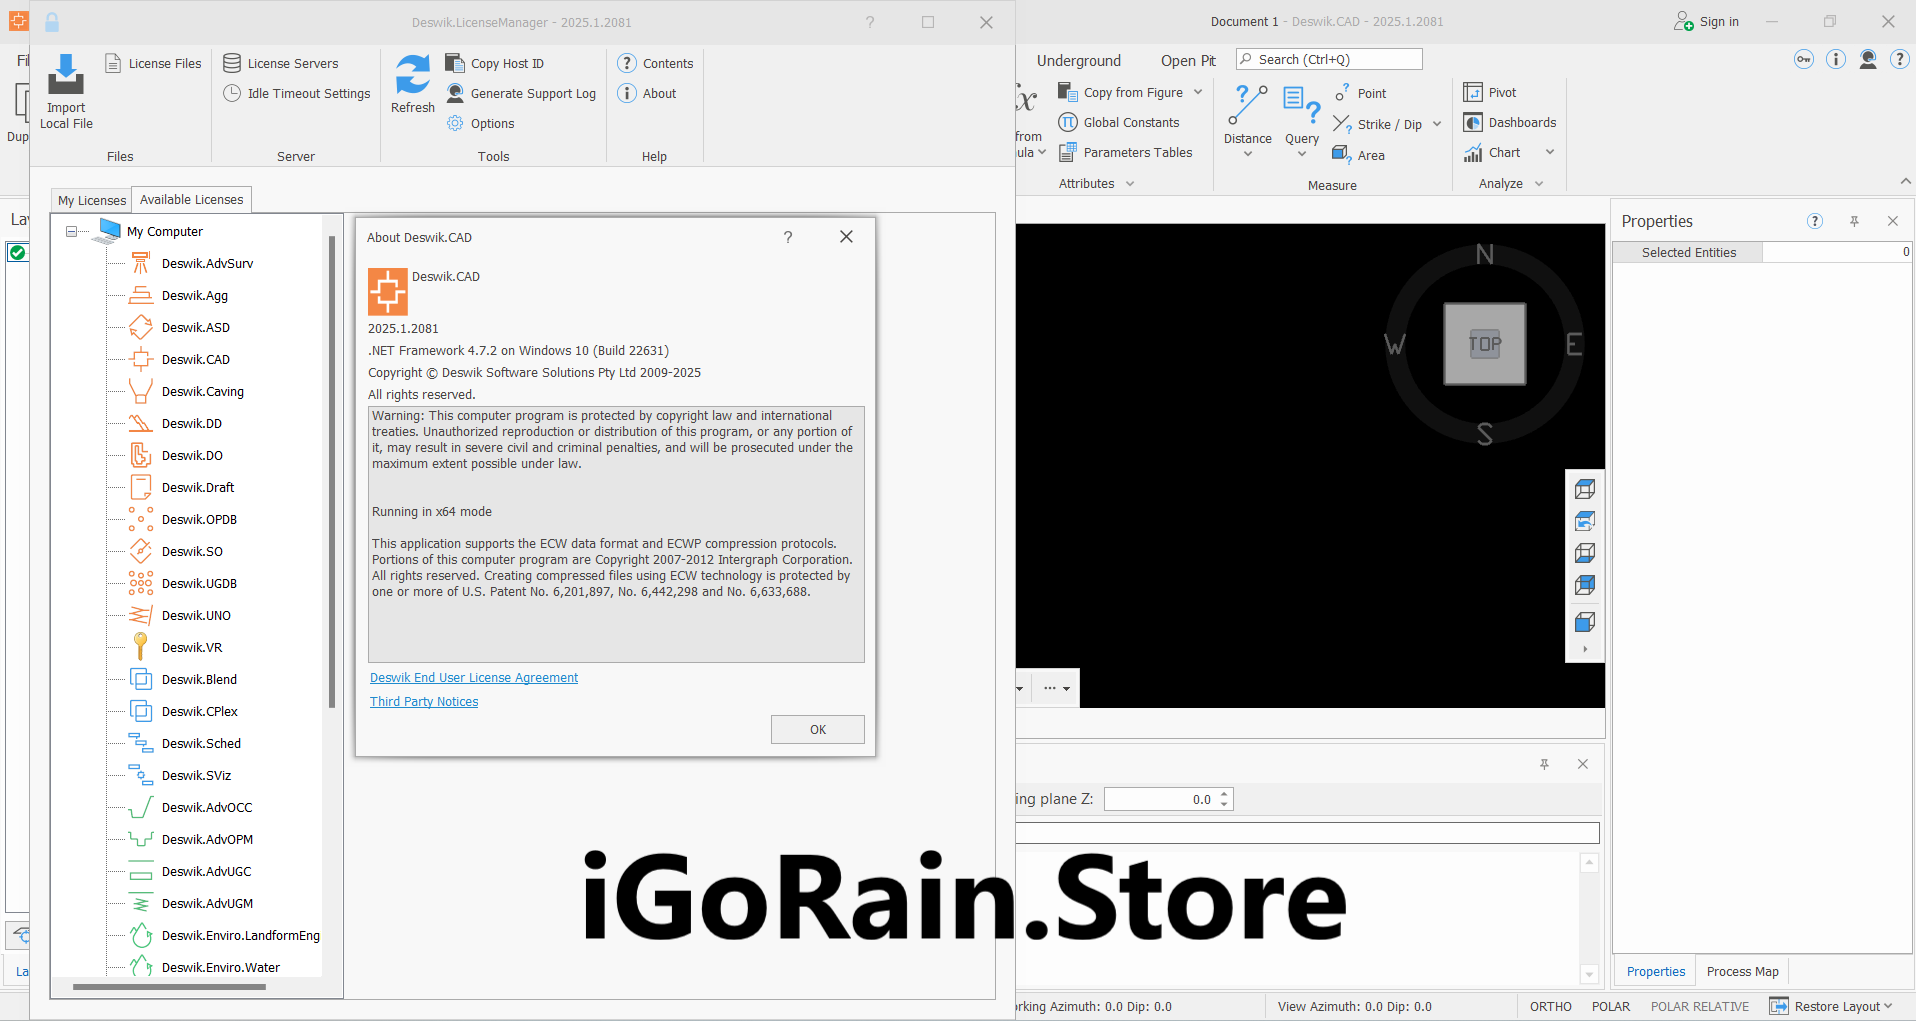This screenshot has height=1021, width=1916.
Task: Click the TOP view cube face
Action: click(x=1484, y=344)
